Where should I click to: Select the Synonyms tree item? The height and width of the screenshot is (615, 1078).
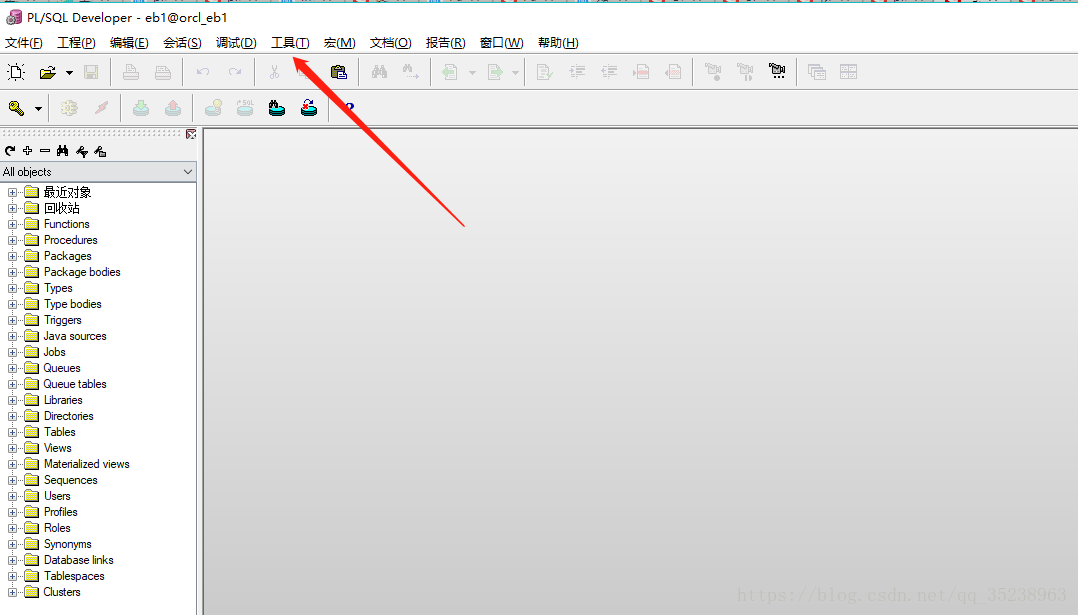[67, 544]
